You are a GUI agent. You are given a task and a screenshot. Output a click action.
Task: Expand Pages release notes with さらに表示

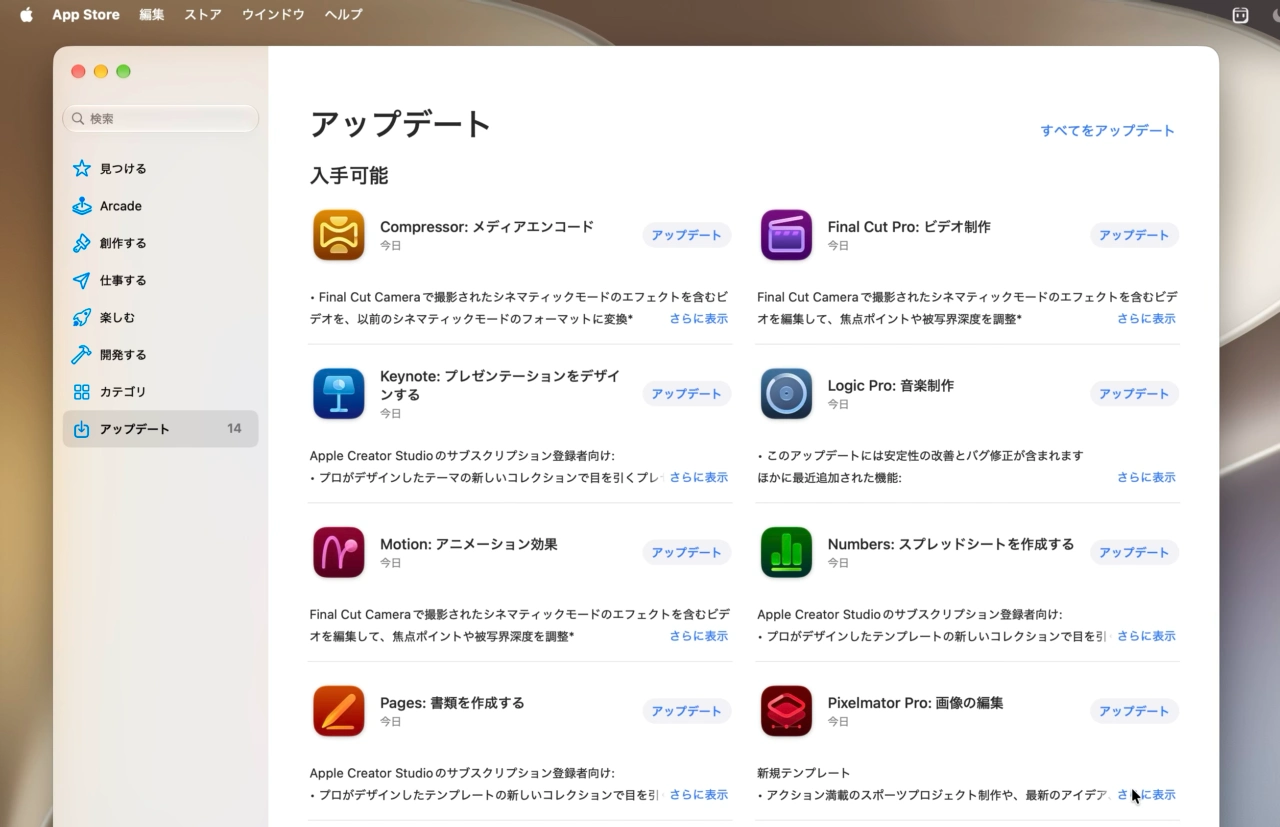coord(699,795)
